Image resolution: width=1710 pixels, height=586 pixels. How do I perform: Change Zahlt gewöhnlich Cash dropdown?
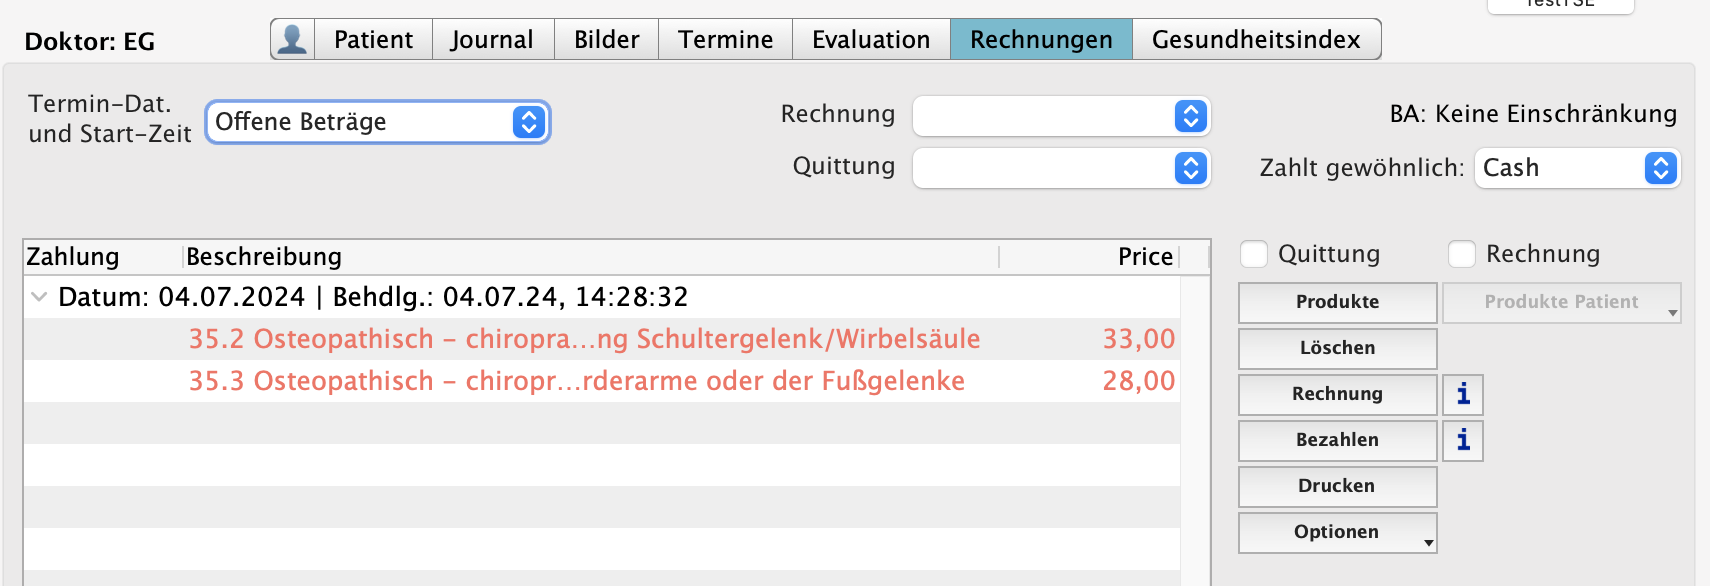point(1577,168)
